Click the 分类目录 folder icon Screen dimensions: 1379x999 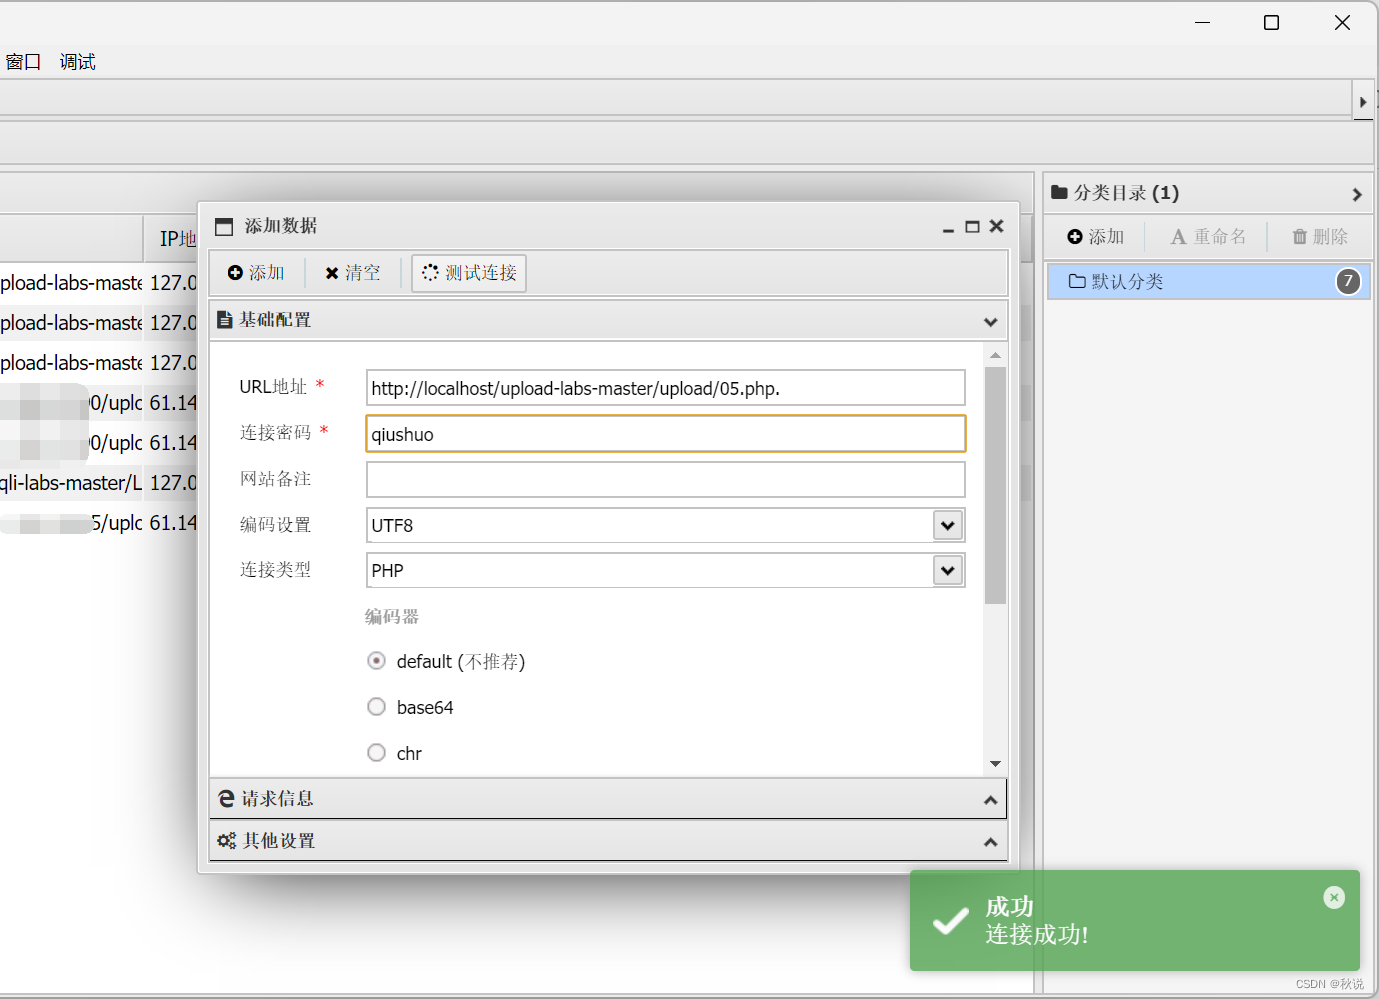pos(1059,192)
